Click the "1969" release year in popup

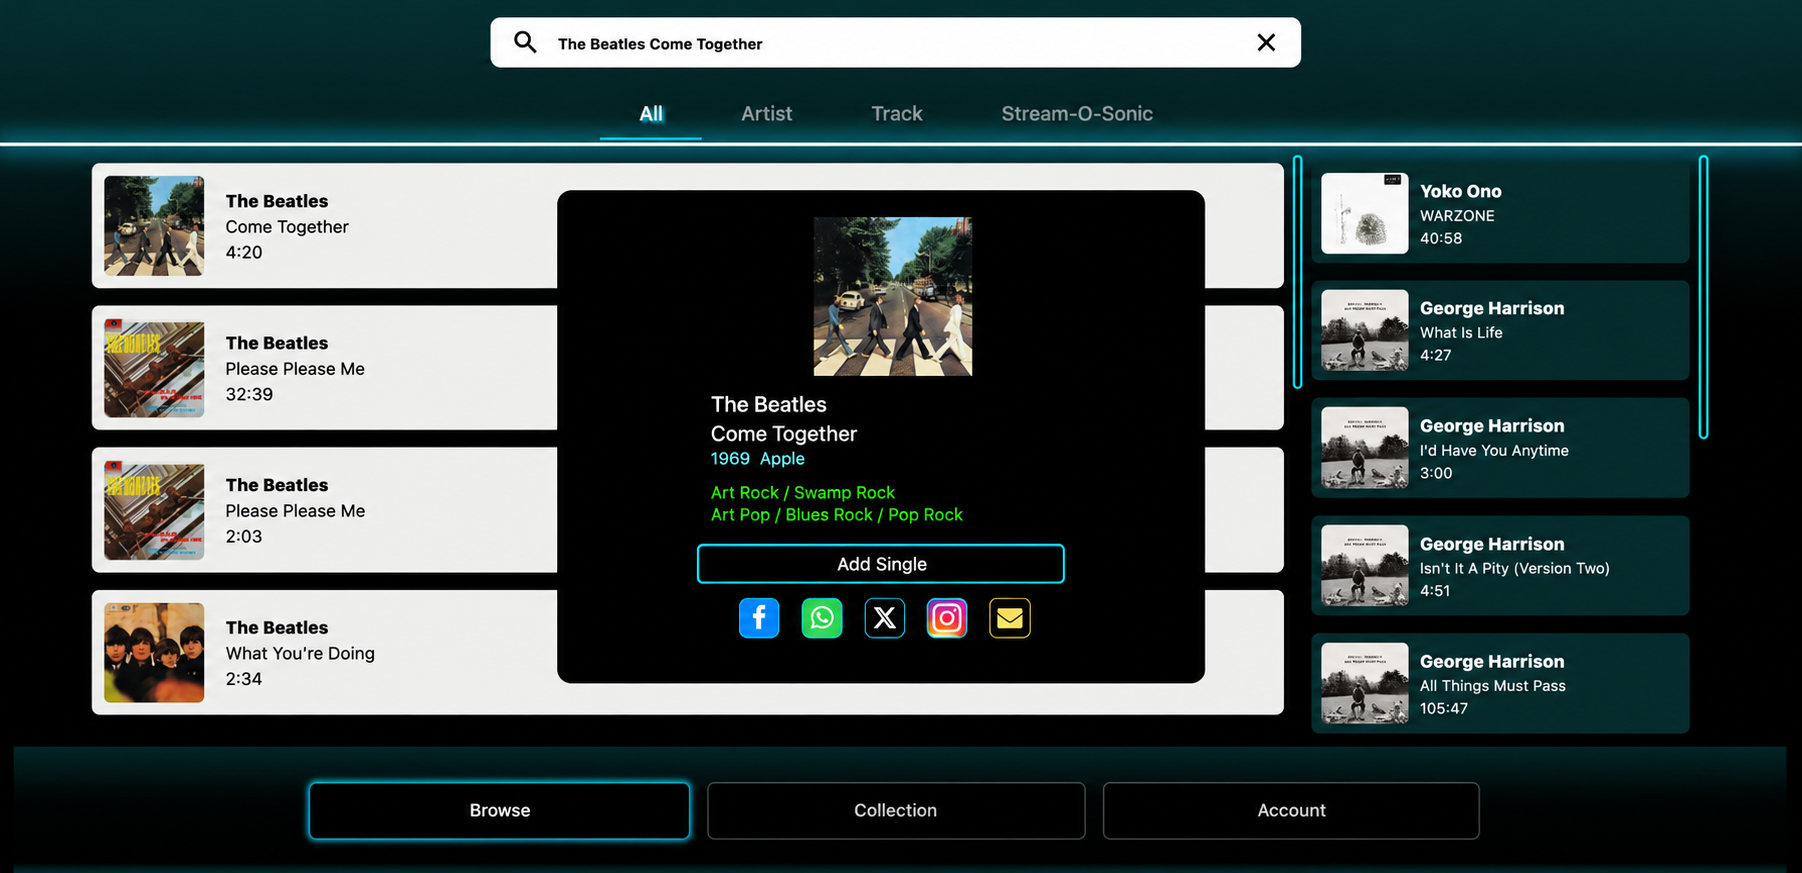click(730, 459)
